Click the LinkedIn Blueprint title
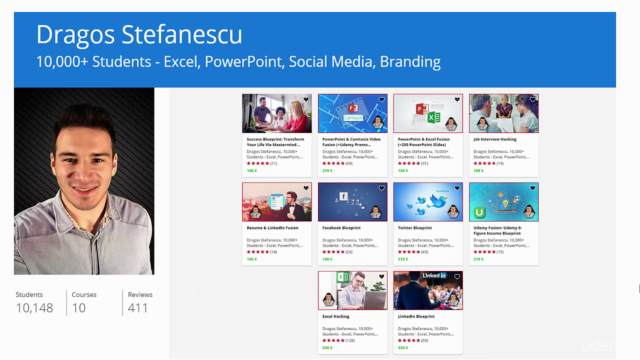The height and width of the screenshot is (360, 640). pos(416,316)
